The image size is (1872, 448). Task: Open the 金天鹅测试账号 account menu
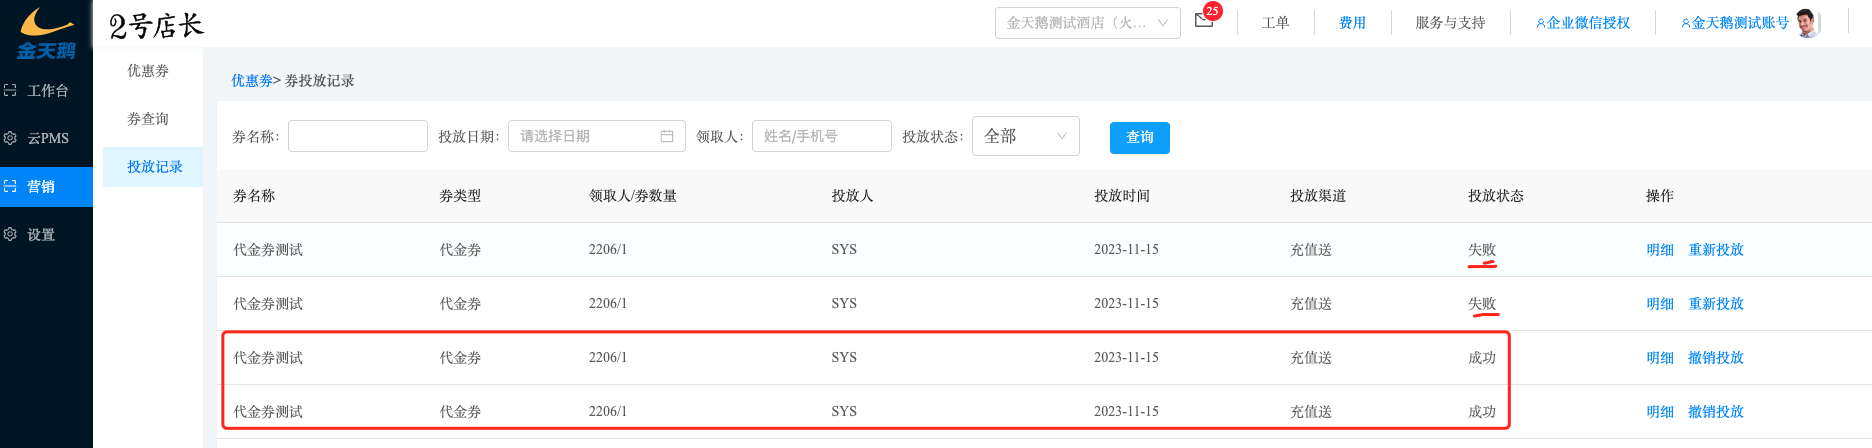[1734, 22]
